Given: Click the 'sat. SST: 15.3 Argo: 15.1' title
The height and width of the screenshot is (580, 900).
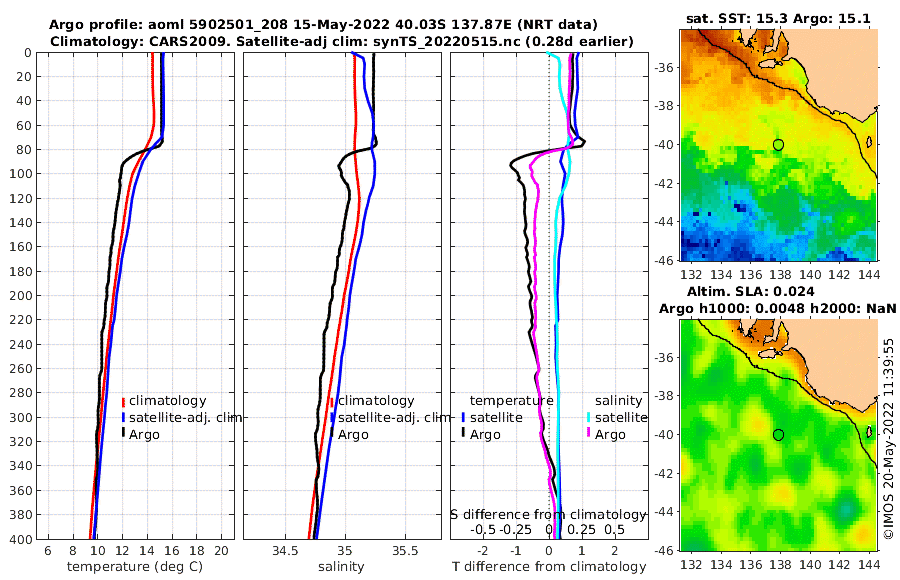Looking at the screenshot, I should (x=778, y=18).
